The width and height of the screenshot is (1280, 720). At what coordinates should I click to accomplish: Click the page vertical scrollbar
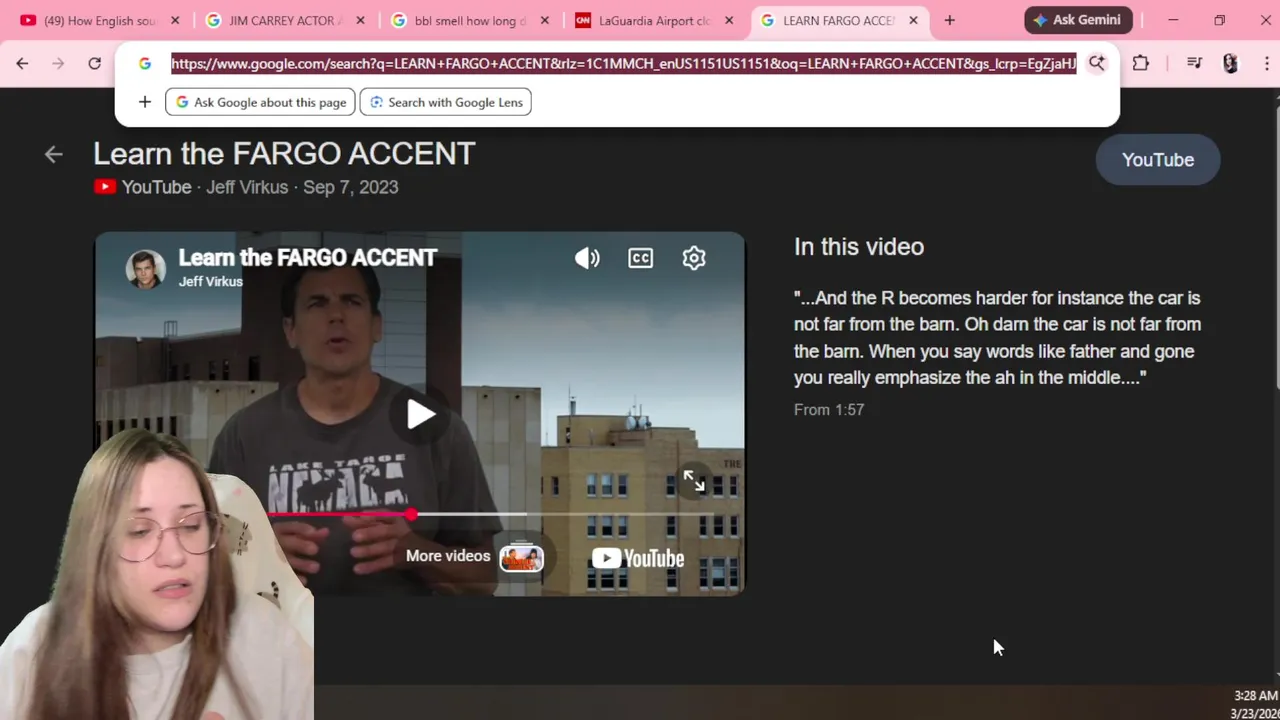tap(1277, 245)
